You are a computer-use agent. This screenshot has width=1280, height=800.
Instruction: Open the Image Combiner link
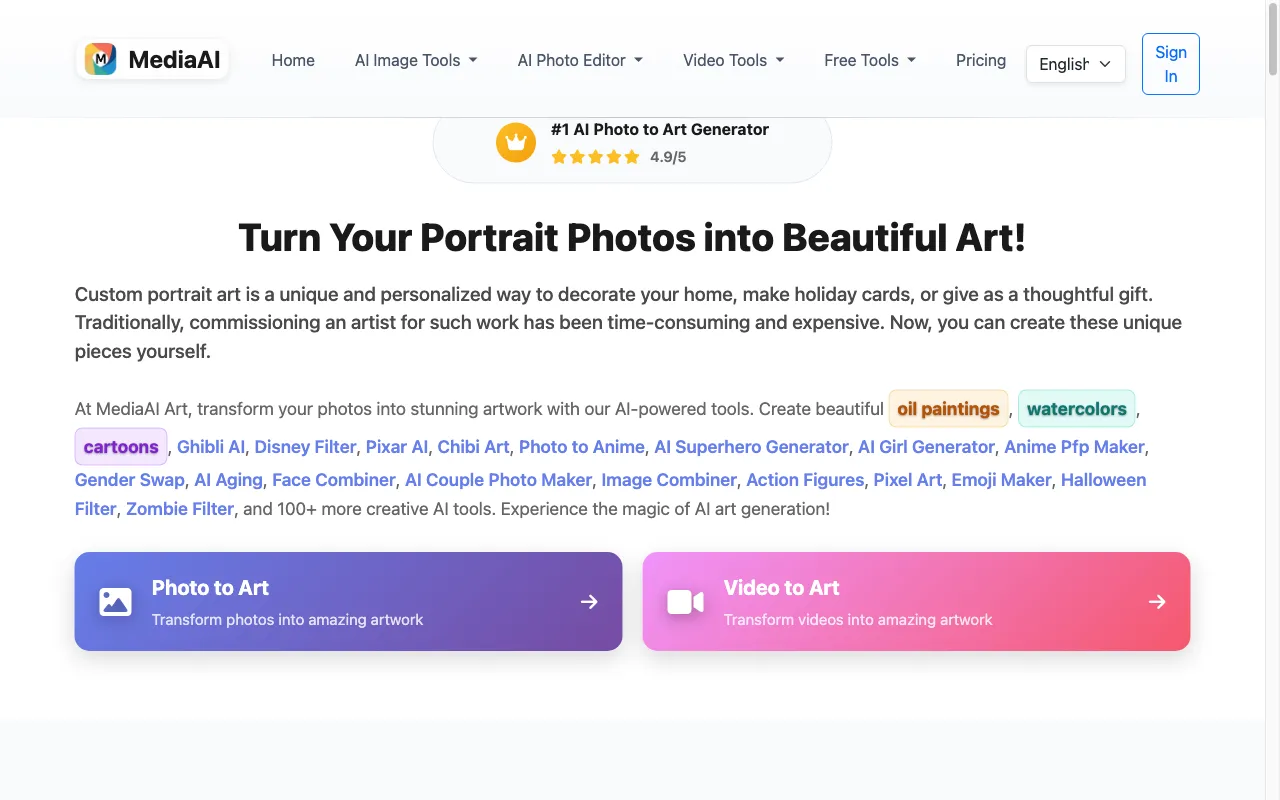(x=669, y=480)
